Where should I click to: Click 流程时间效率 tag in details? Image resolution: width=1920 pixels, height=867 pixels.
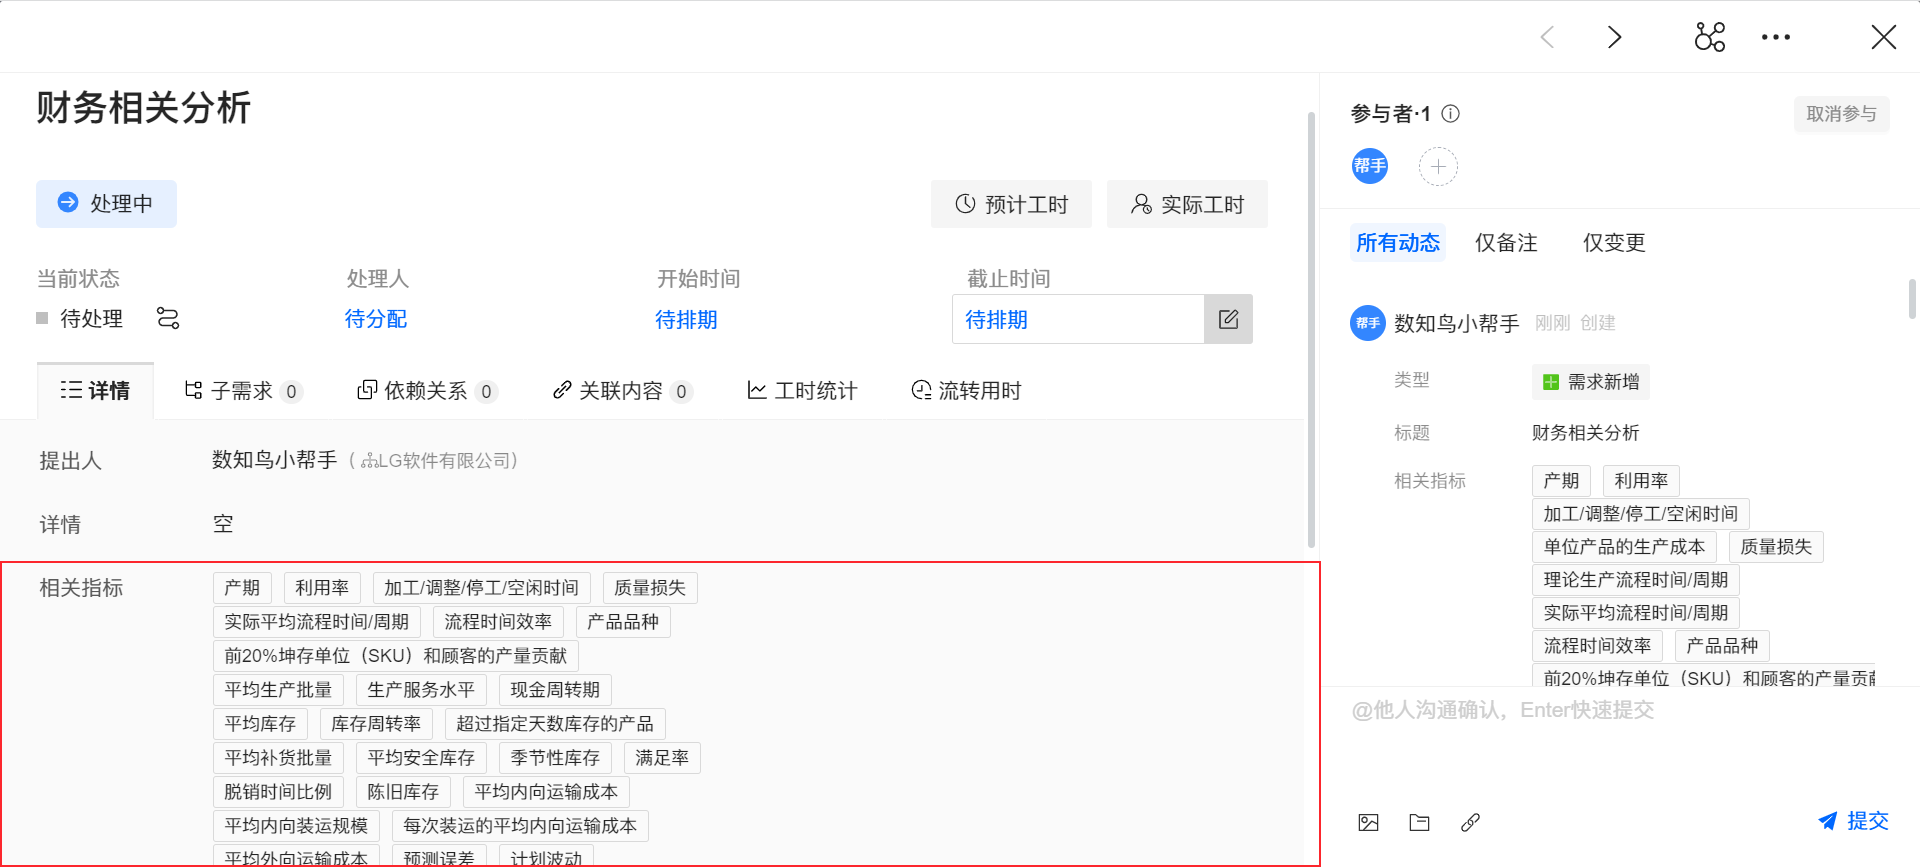point(498,622)
